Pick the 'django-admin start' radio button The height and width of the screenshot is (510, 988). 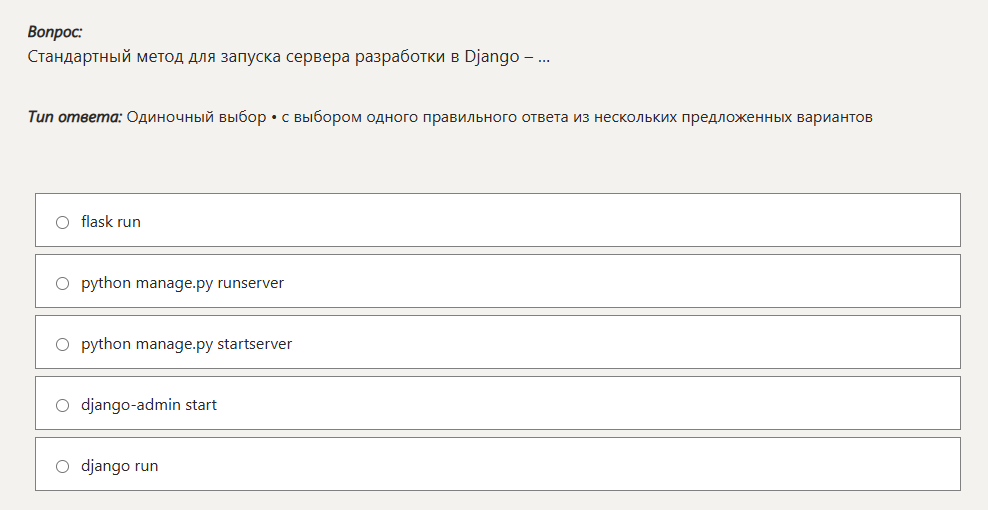click(x=62, y=405)
